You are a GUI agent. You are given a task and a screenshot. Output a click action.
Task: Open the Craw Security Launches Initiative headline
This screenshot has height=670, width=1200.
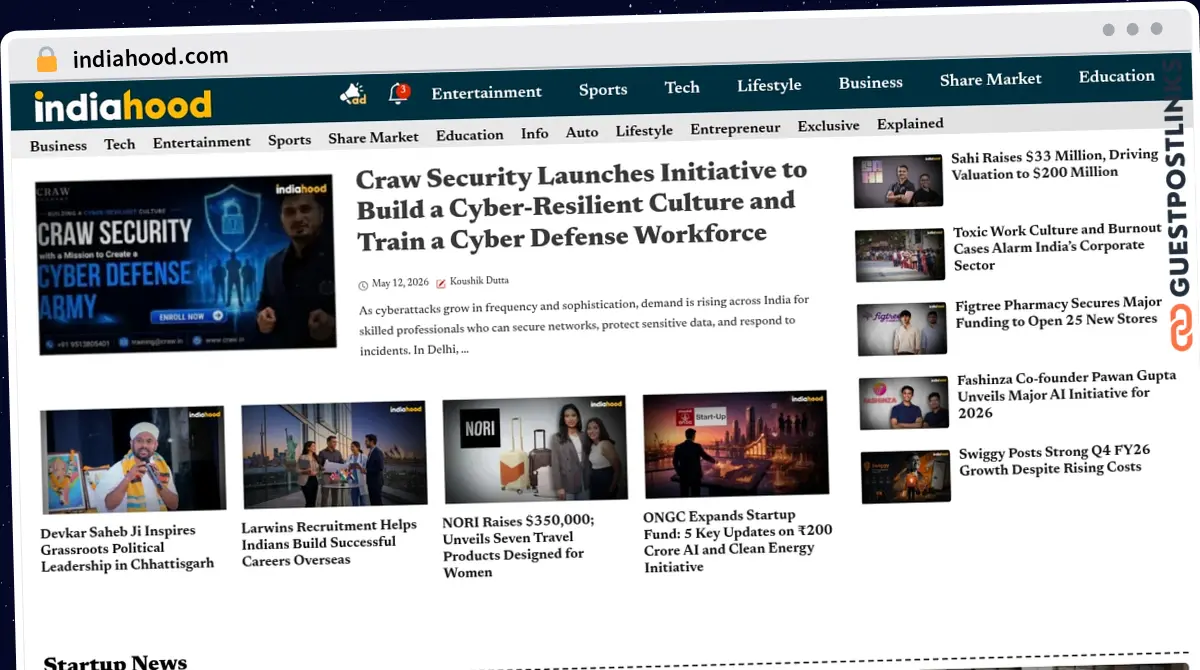[x=581, y=207]
